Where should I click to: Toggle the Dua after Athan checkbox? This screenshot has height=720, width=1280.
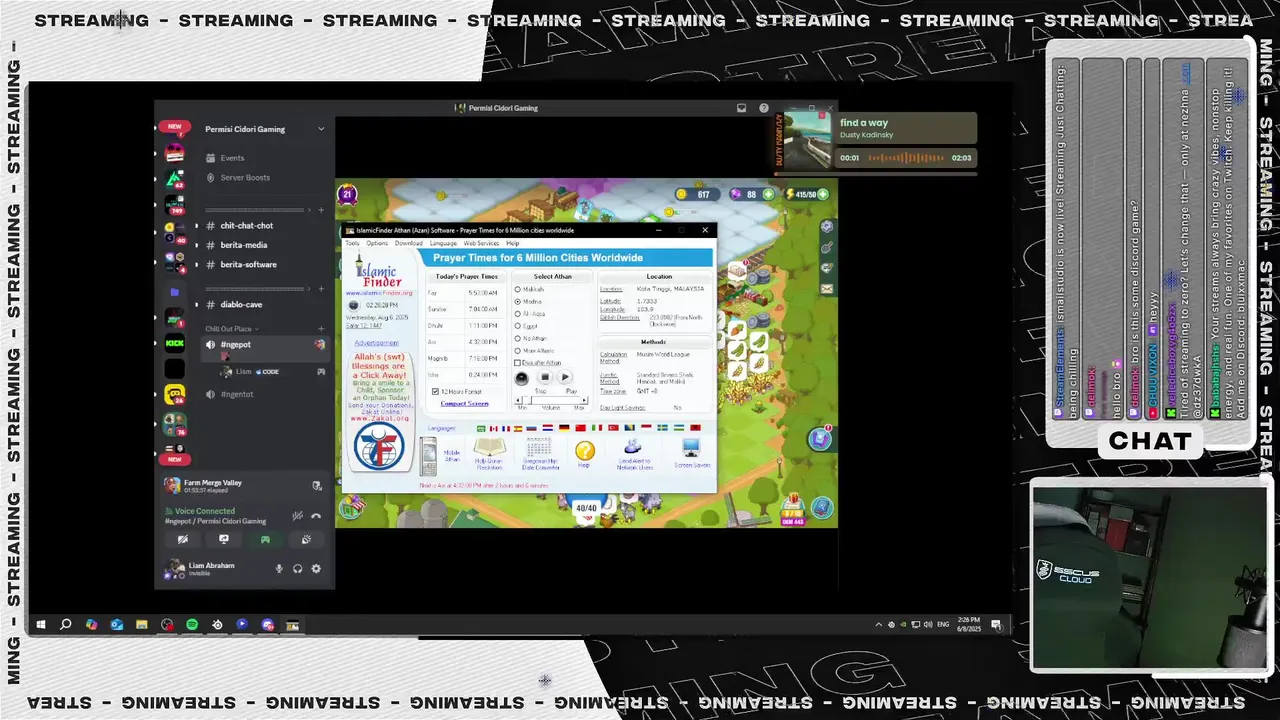pyautogui.click(x=517, y=363)
